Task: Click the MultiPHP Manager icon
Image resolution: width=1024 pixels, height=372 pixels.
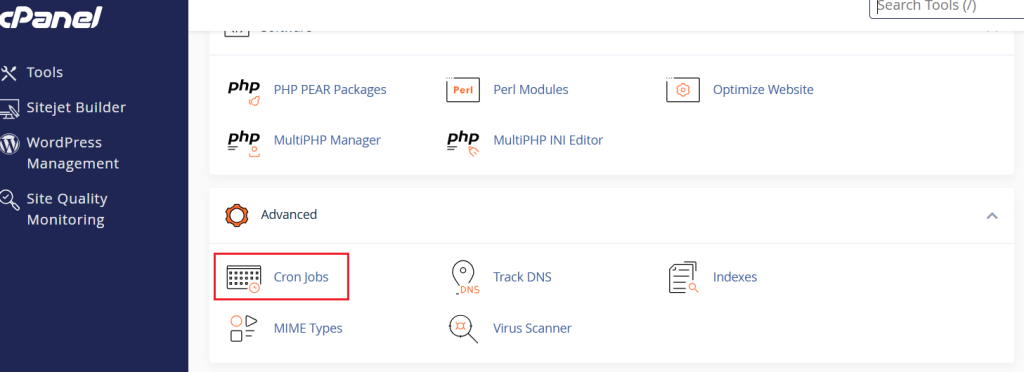Action: point(244,144)
